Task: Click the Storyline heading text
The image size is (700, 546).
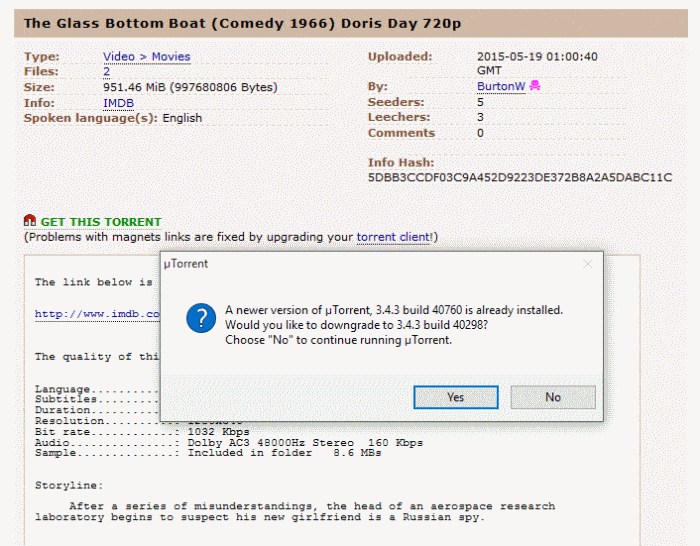Action: (69, 485)
